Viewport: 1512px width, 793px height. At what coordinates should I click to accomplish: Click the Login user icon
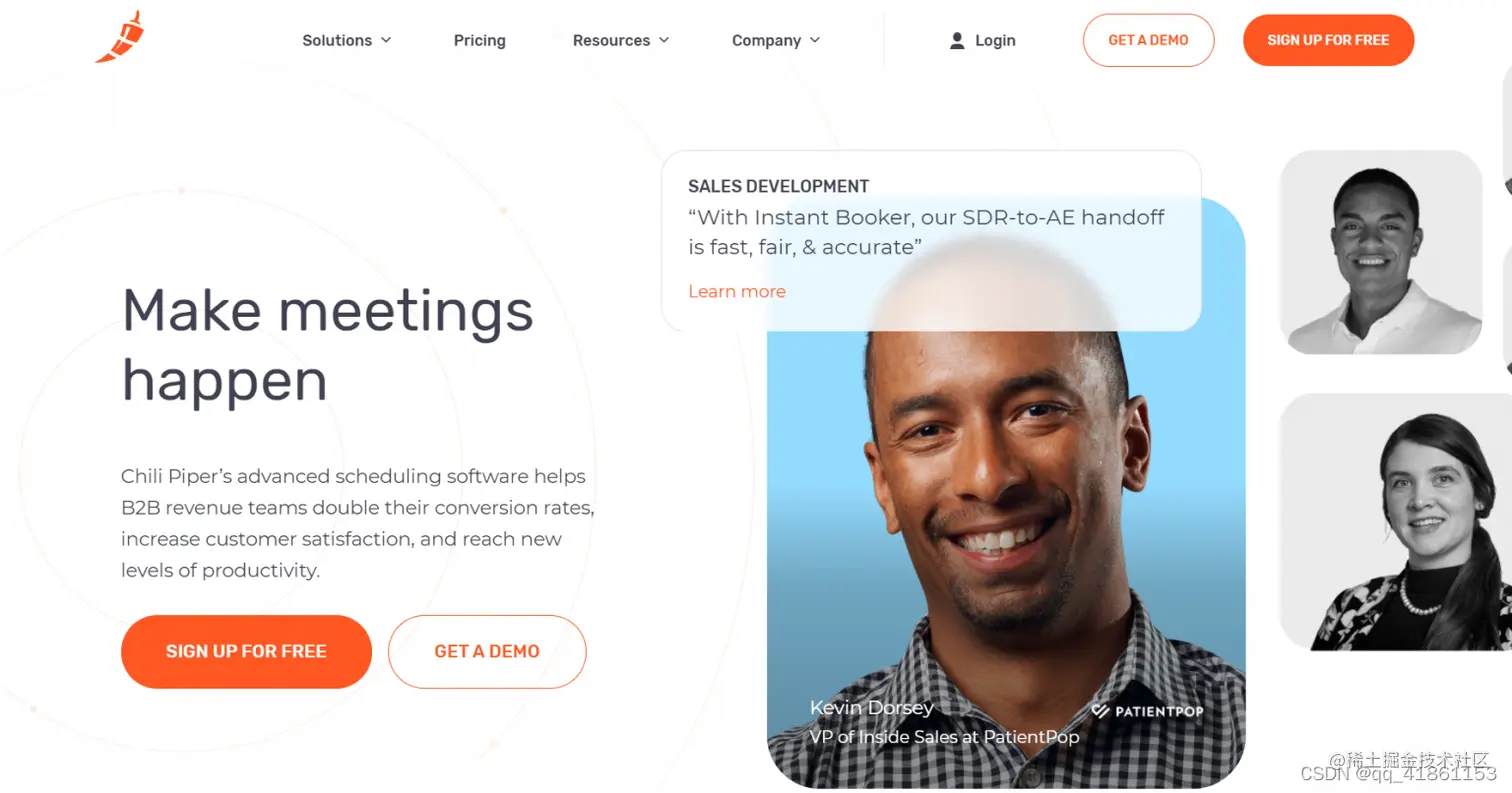957,40
